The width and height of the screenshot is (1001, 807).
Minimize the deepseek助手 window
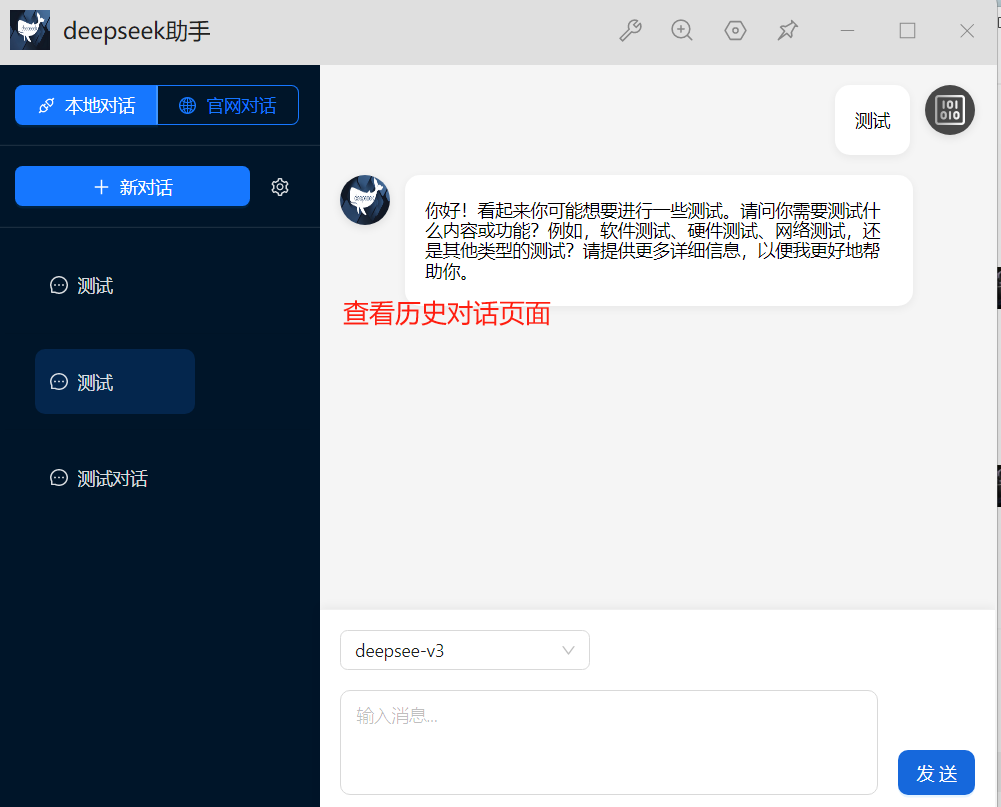pyautogui.click(x=847, y=31)
